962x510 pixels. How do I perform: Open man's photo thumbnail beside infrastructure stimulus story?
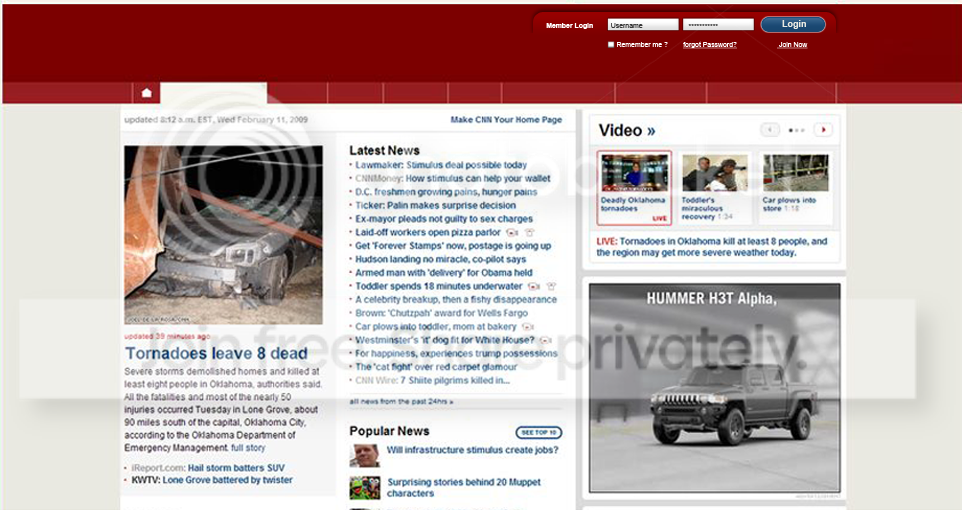[x=364, y=455]
